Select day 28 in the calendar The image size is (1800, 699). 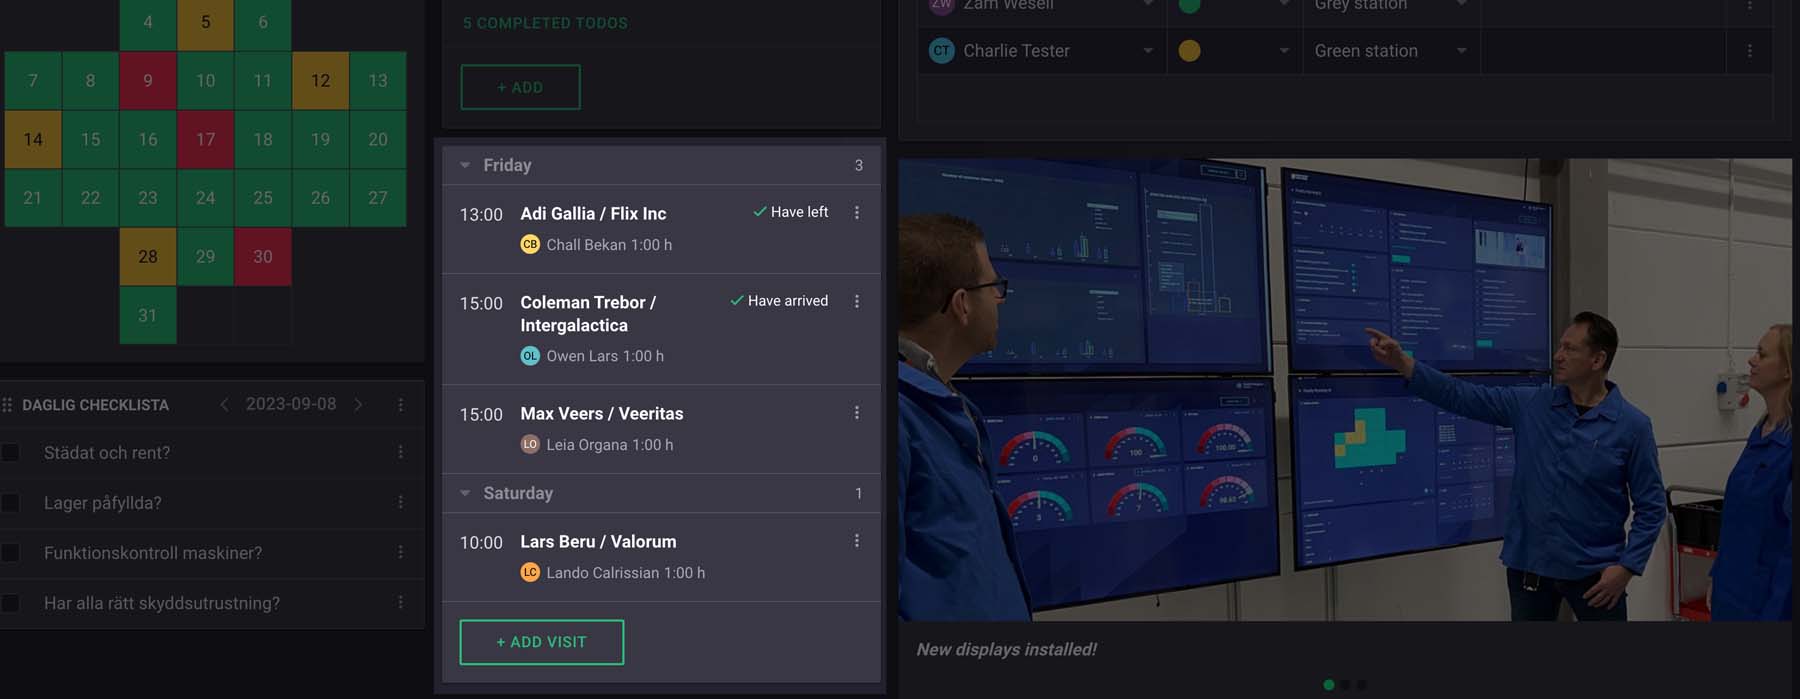[x=148, y=257]
